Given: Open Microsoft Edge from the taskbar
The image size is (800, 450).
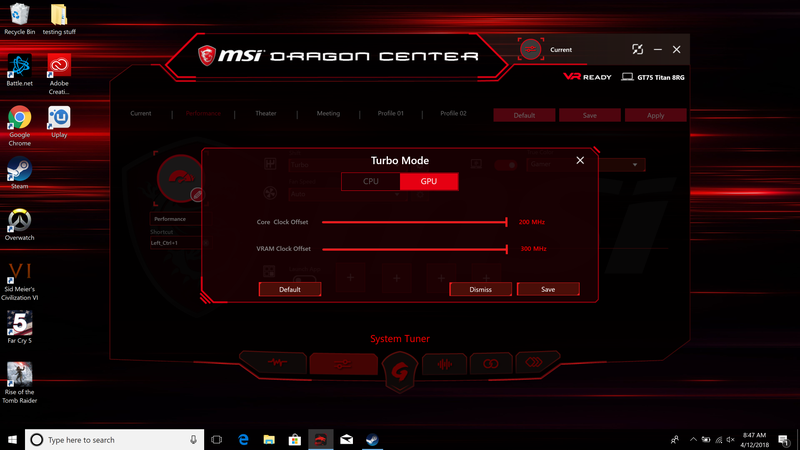Looking at the screenshot, I should pos(243,440).
